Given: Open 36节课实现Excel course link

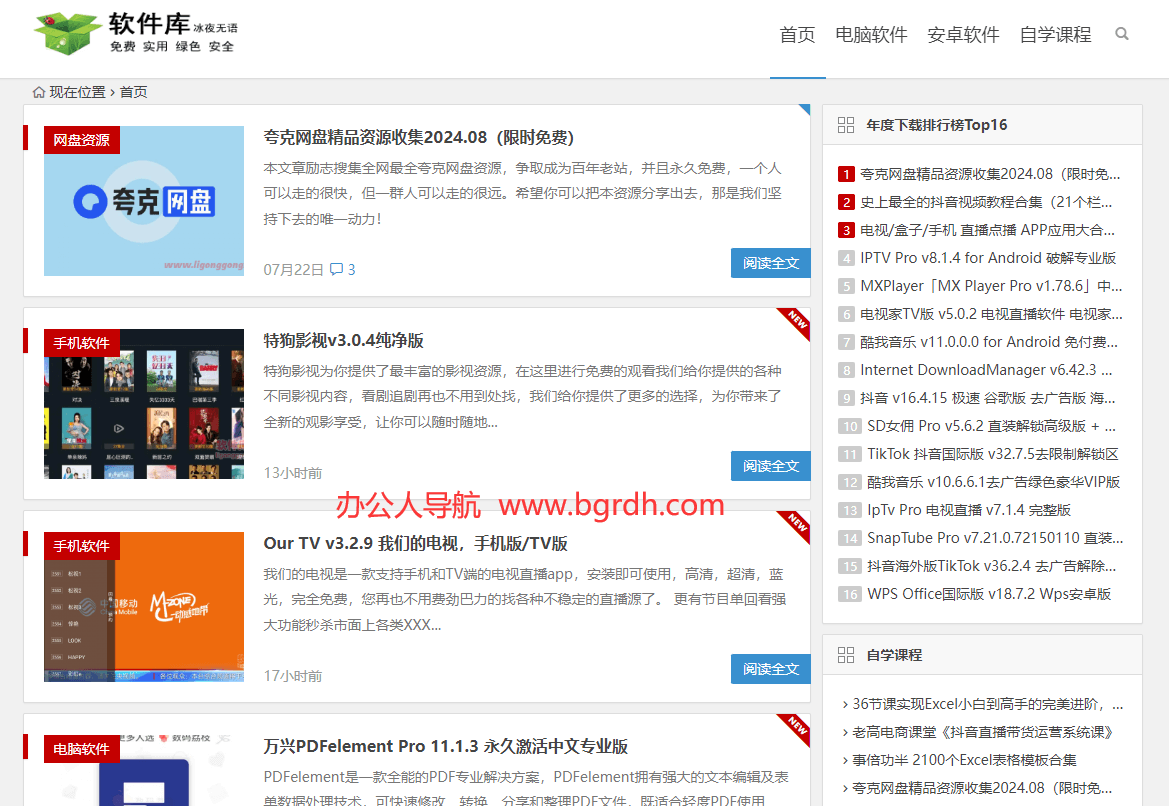Looking at the screenshot, I should (987, 704).
